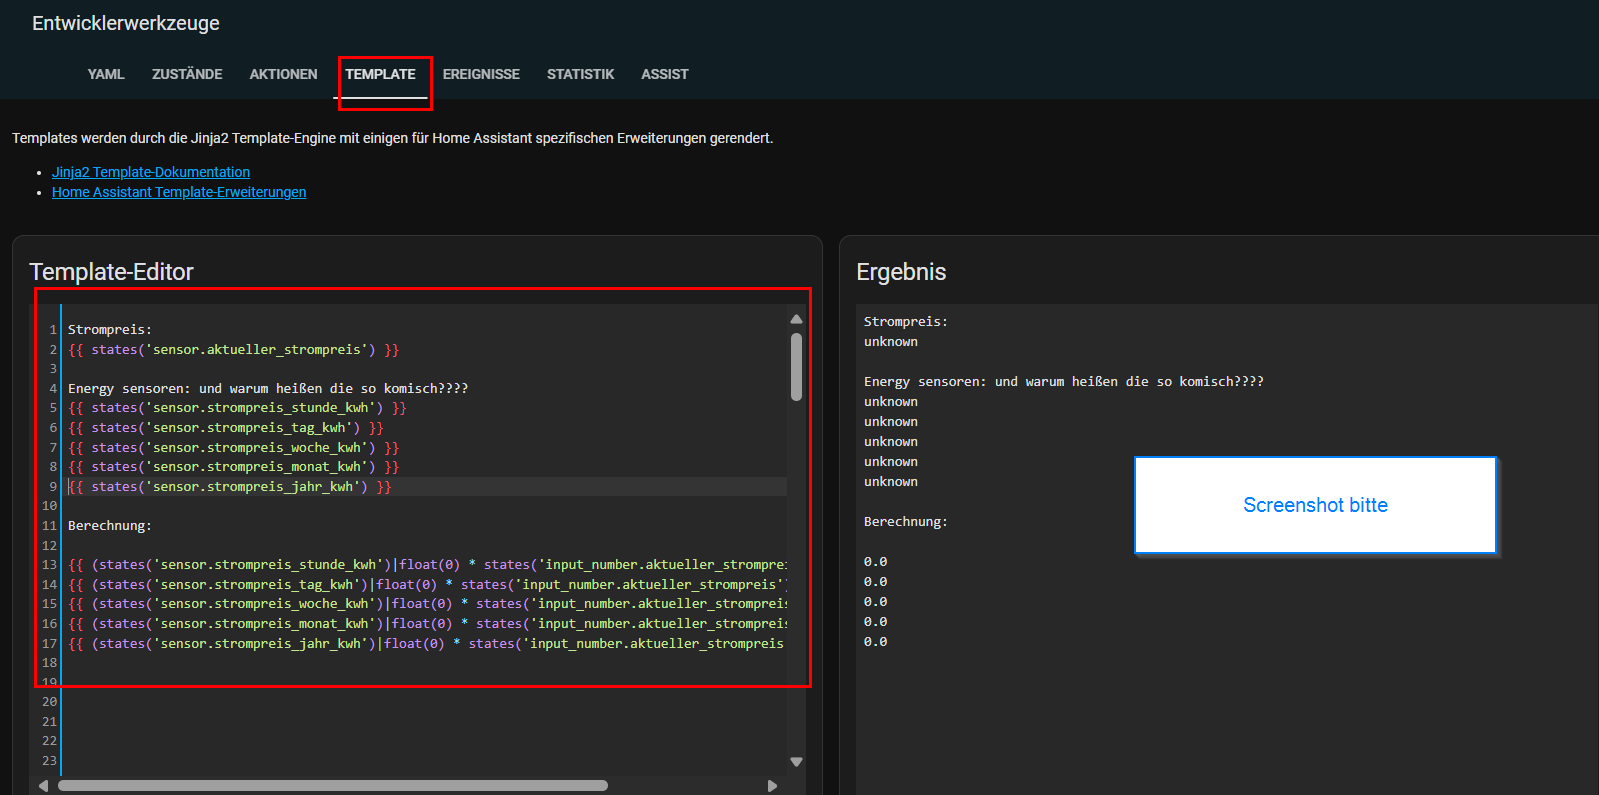The image size is (1599, 795).
Task: Click 'Berechnung:' in the Ergebnis output
Action: (906, 522)
